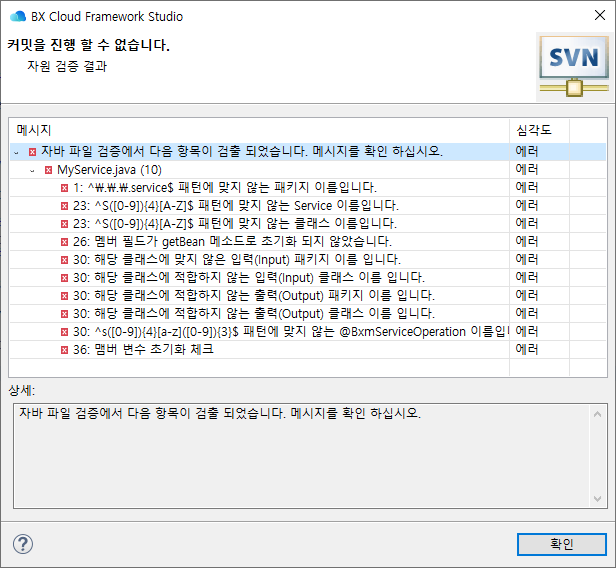Viewport: 616px width, 568px height.
Task: Select the 입력(Input) 패키지 이름 error row
Action: point(250,260)
